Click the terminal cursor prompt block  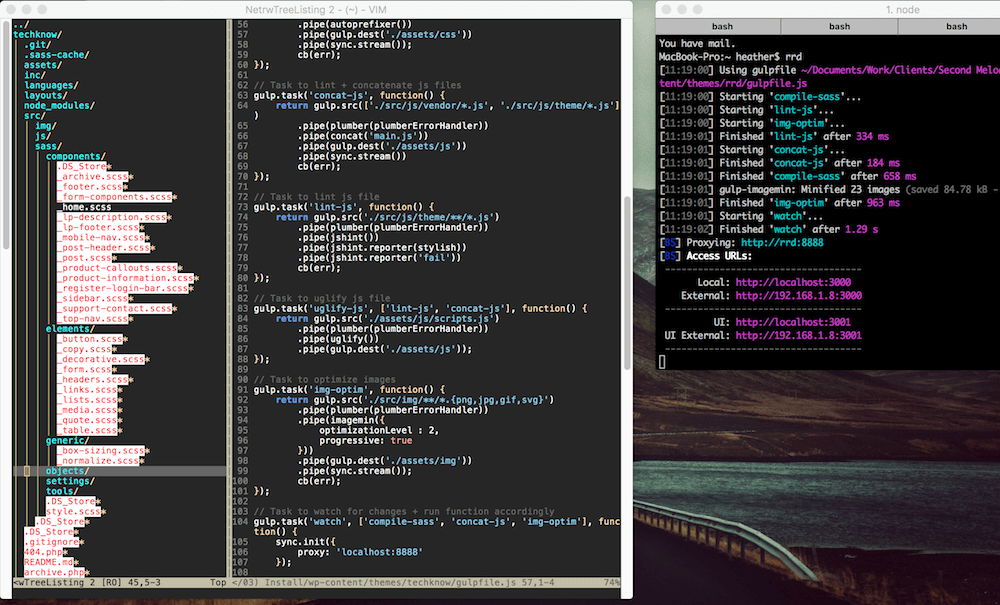662,362
